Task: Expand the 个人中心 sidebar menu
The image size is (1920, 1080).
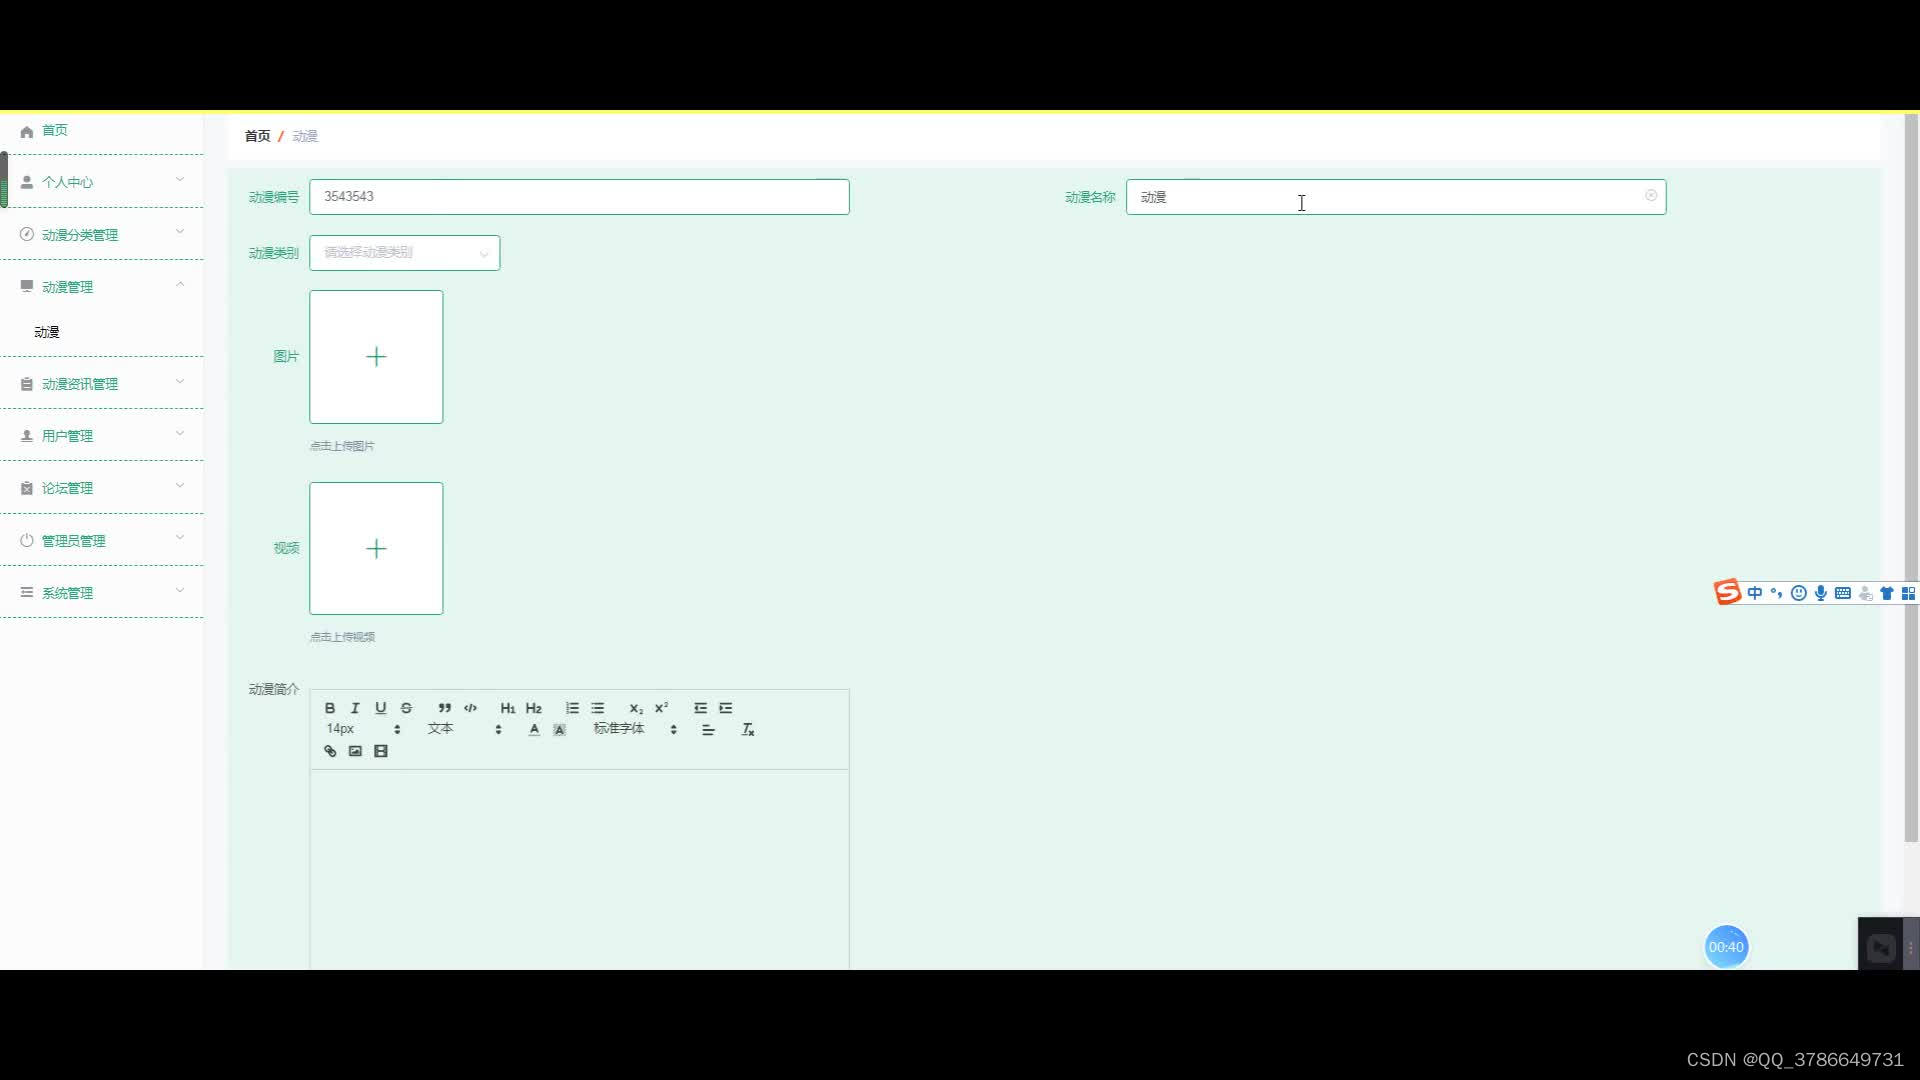Action: 102,182
